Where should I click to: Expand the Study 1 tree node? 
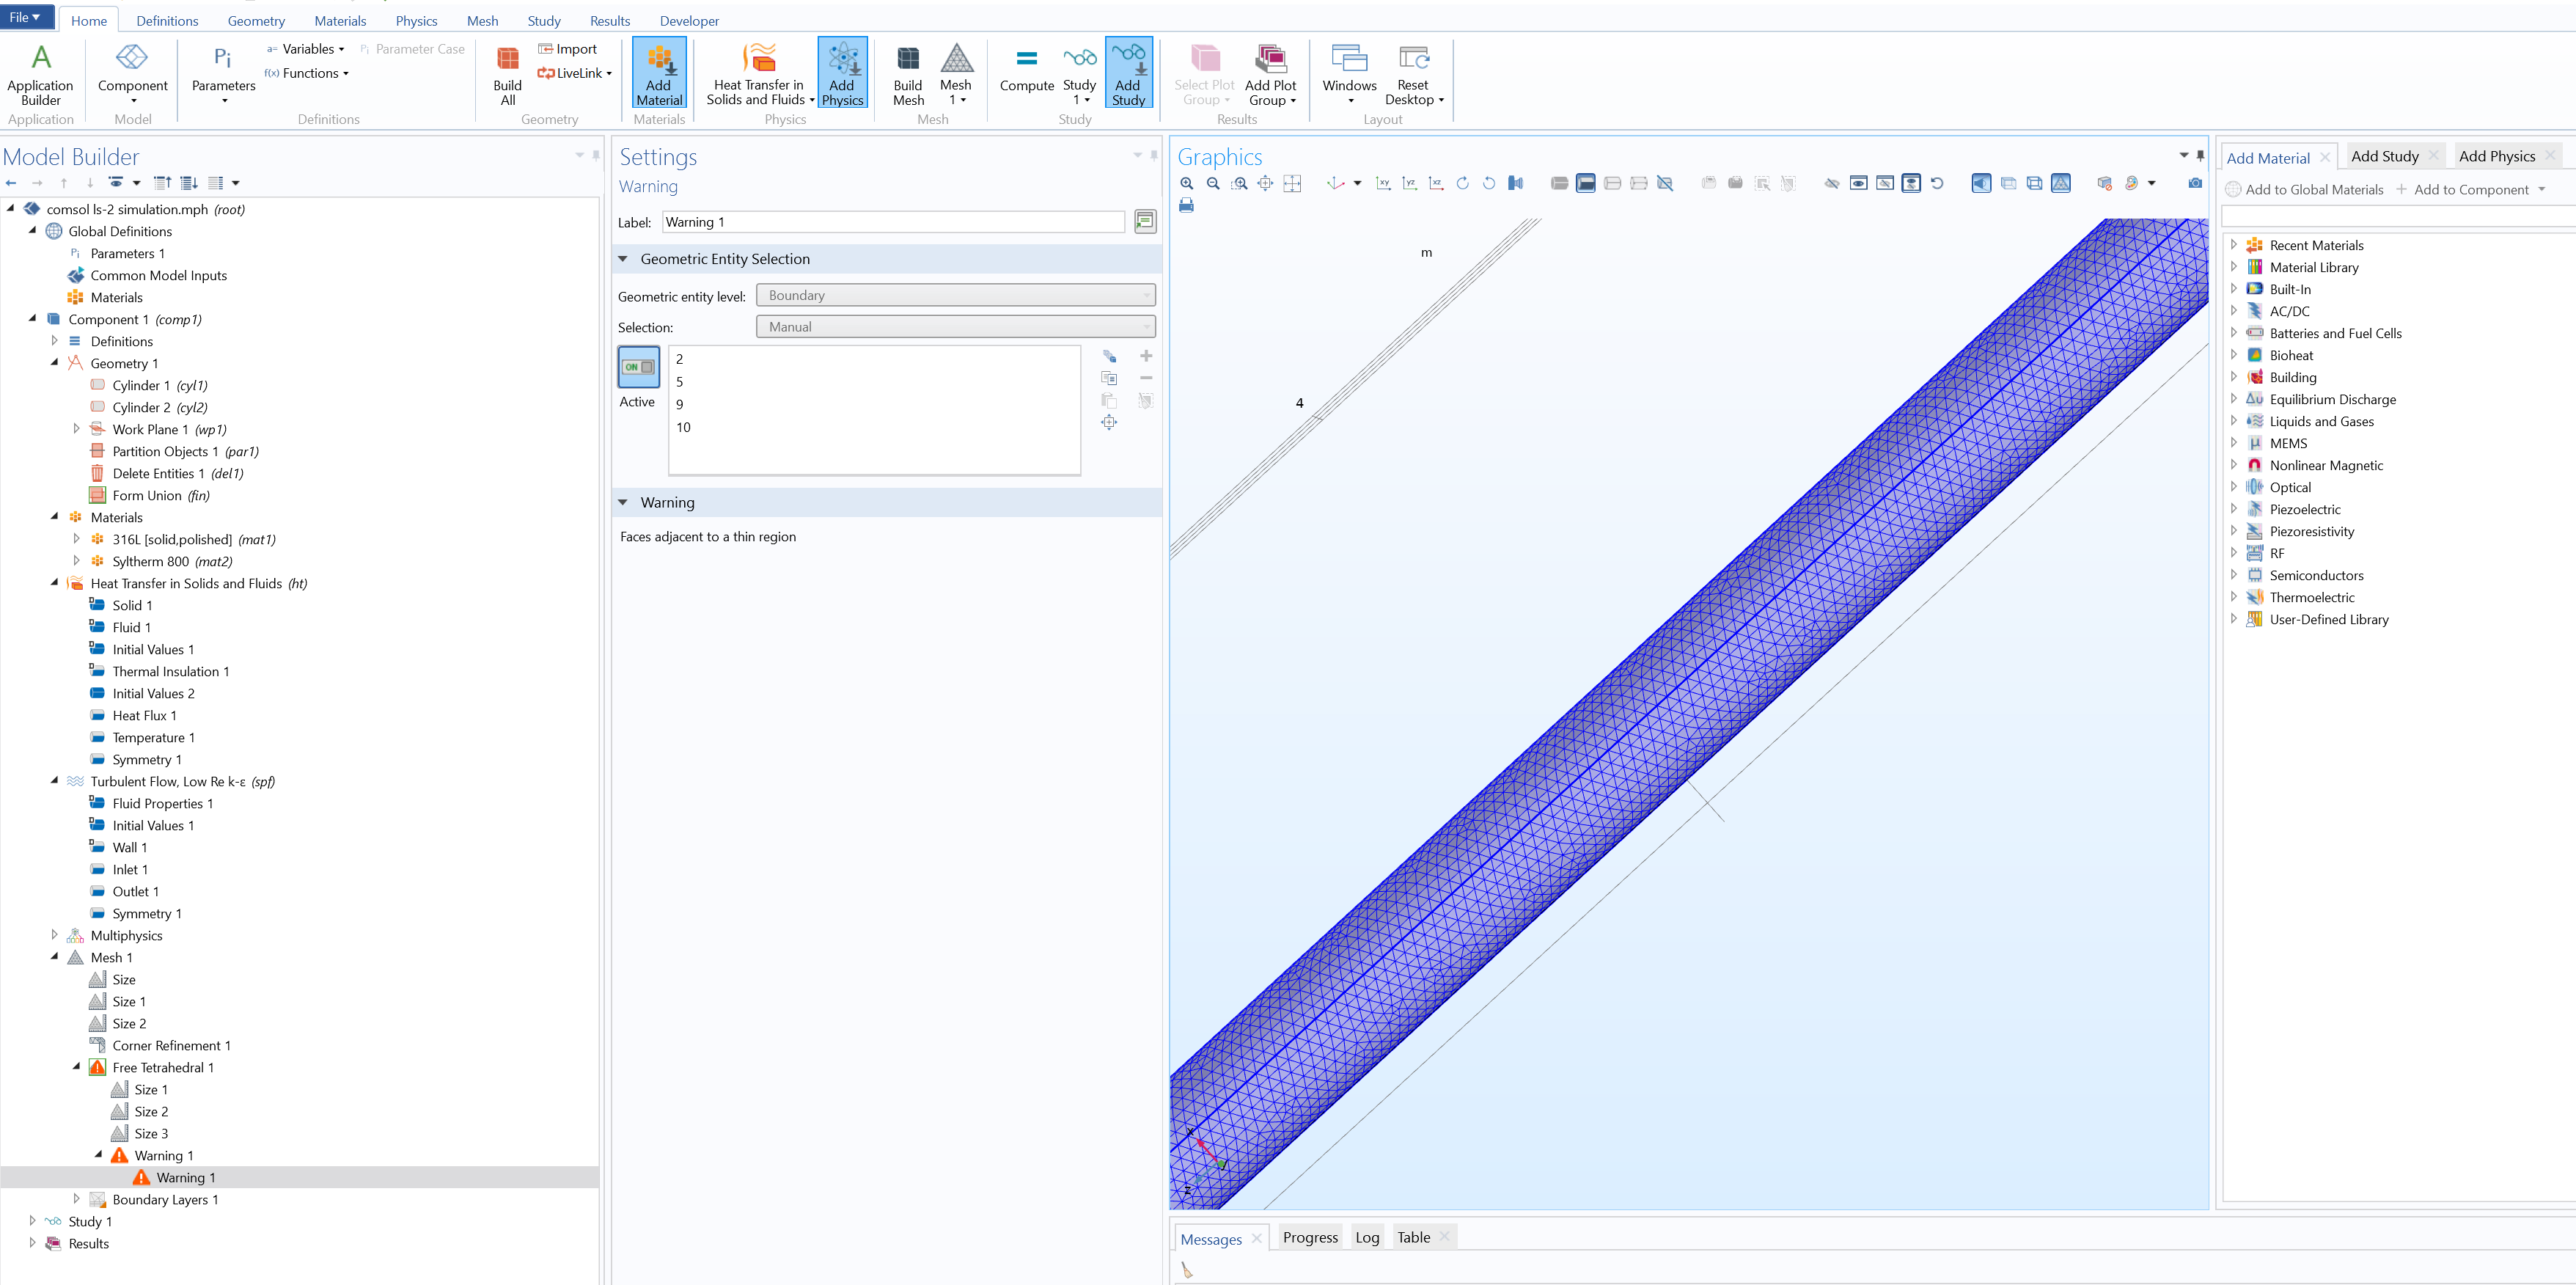[x=33, y=1221]
